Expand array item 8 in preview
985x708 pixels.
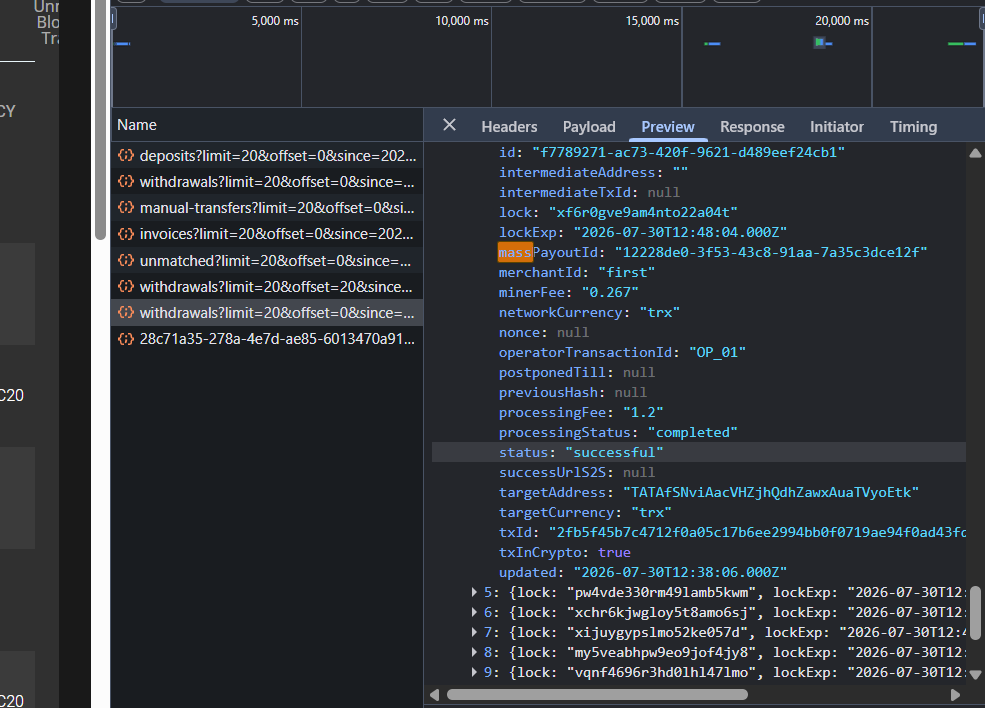coord(474,652)
